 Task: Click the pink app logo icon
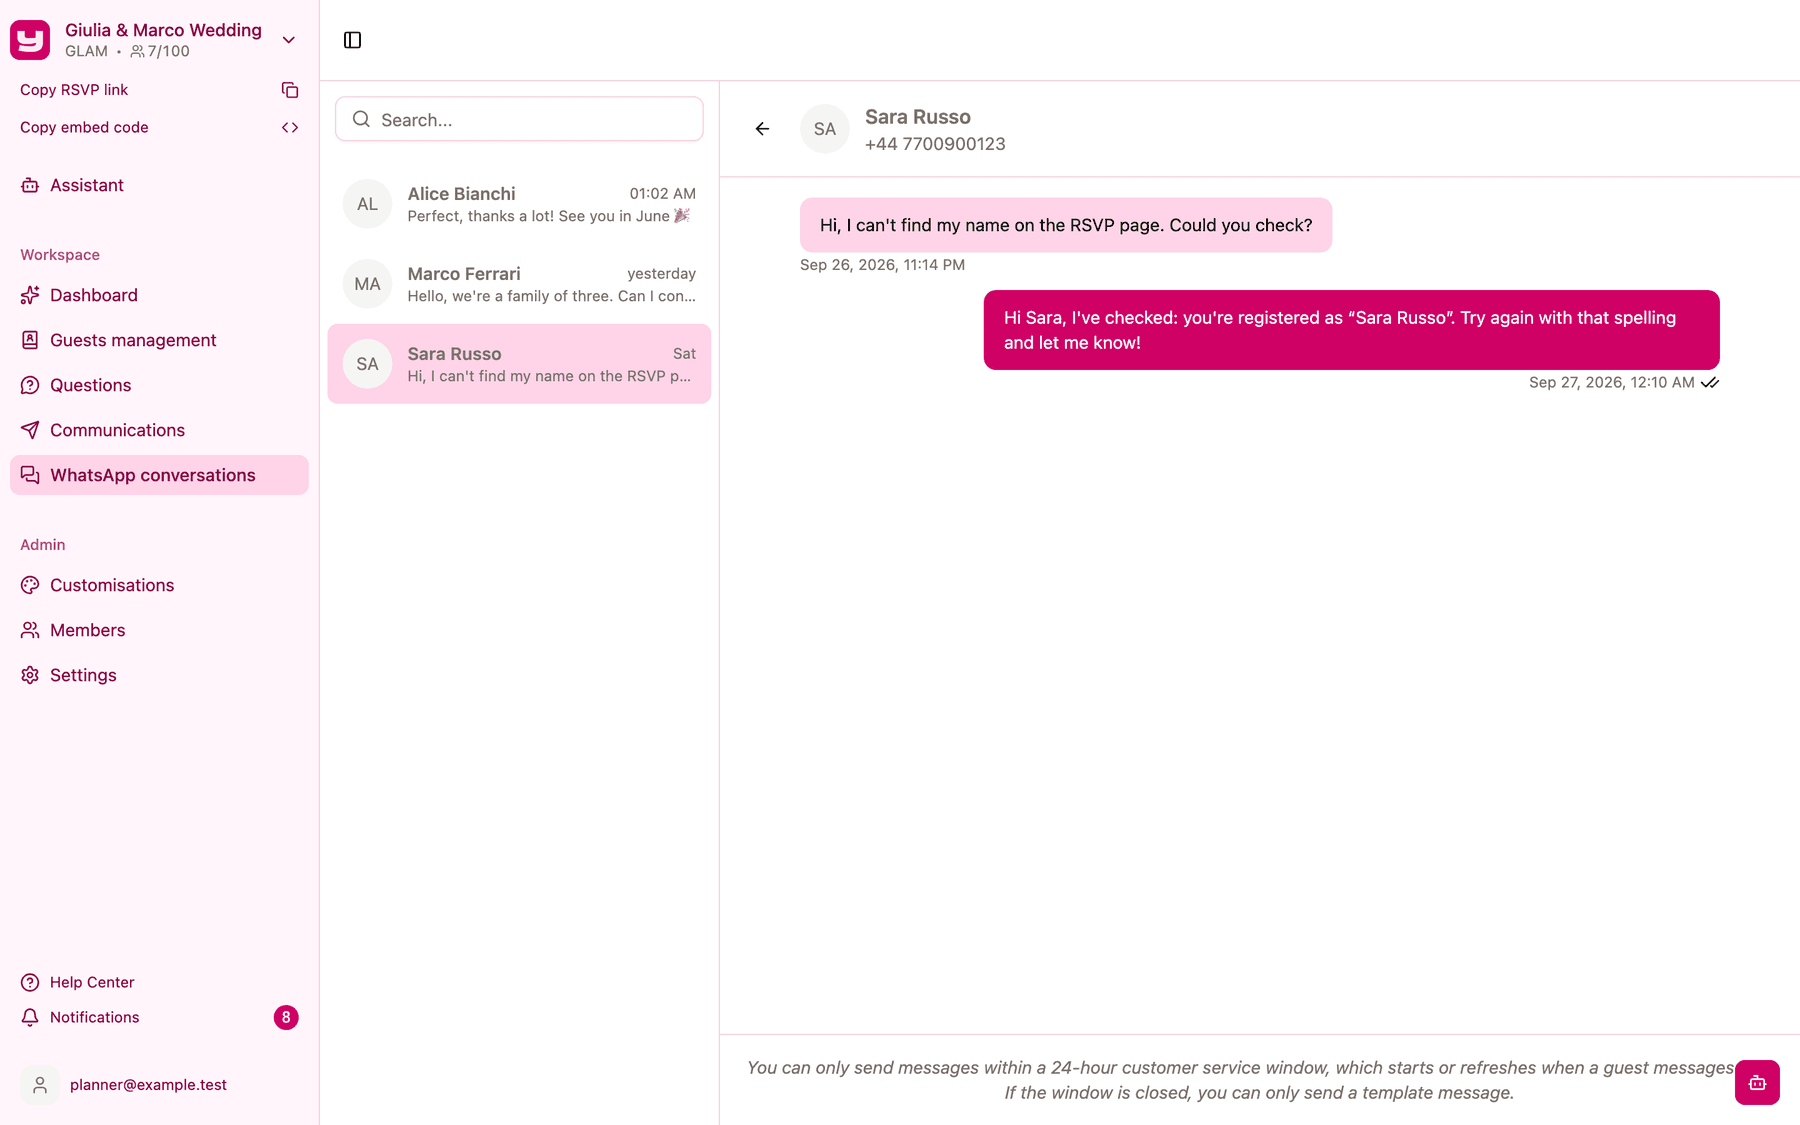(30, 40)
